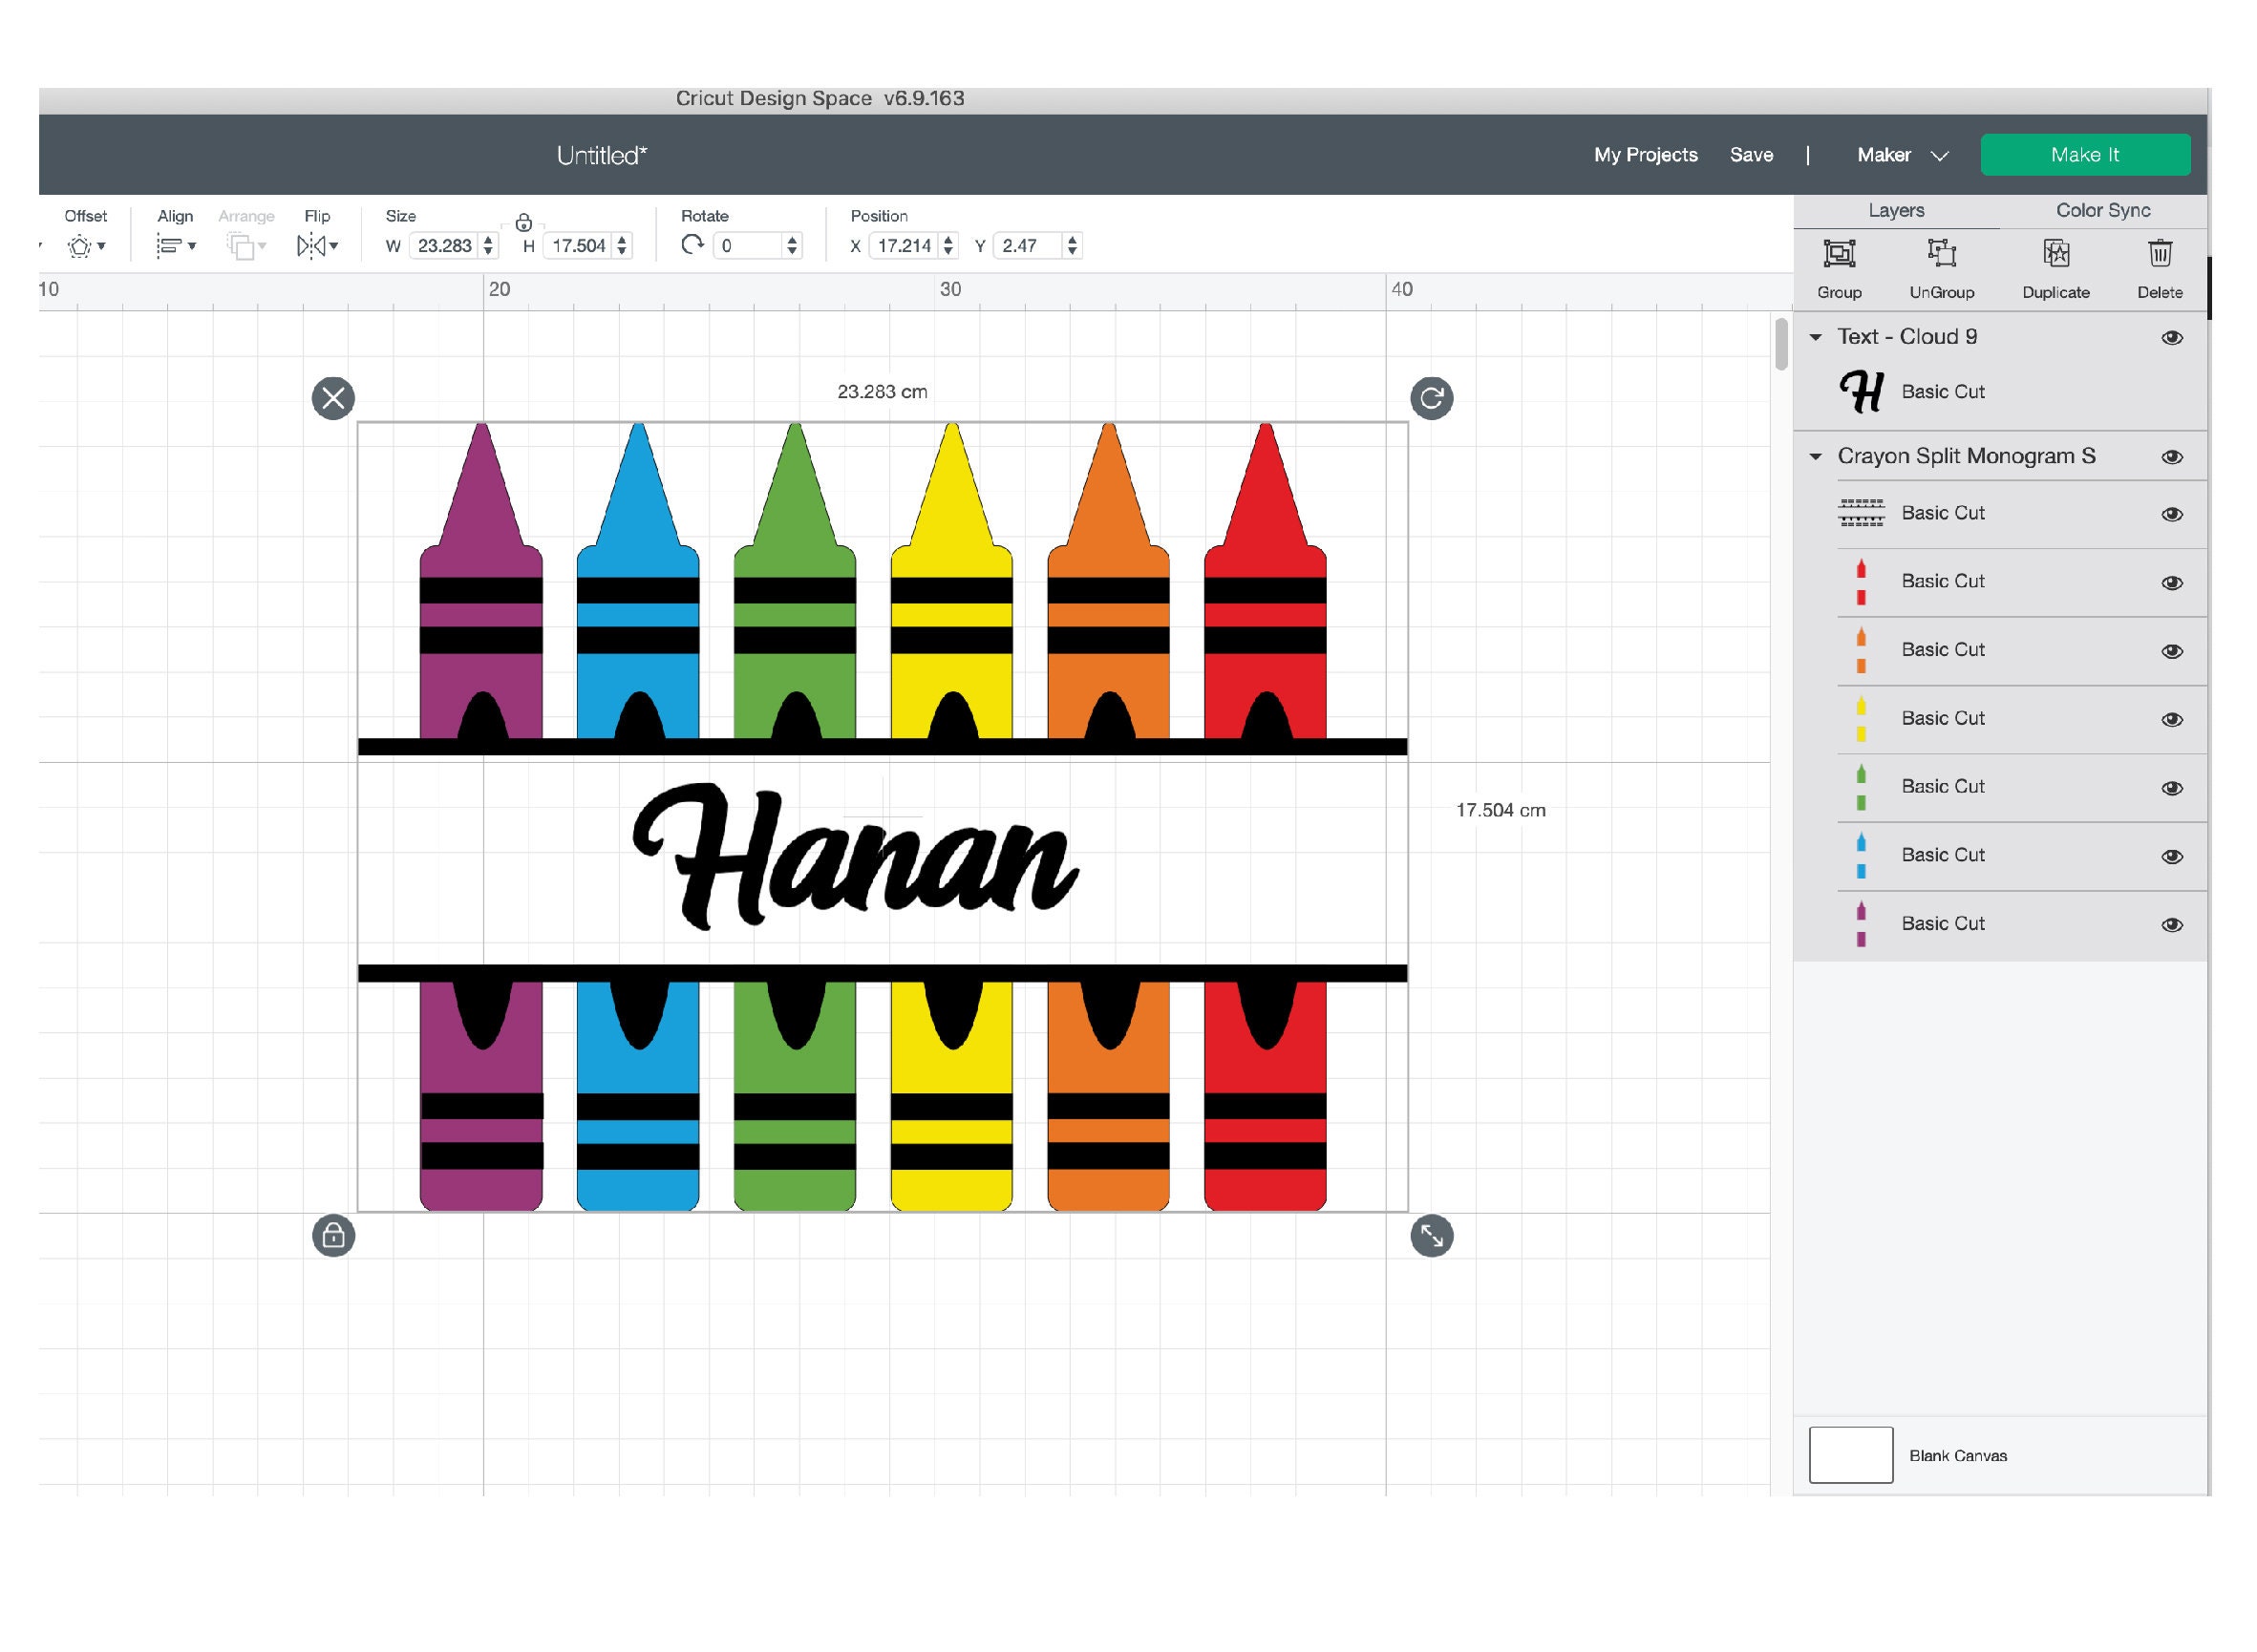Toggle visibility of the red crayon Basic Cut
Viewport: 2257px width, 1652px height.
[x=2171, y=580]
